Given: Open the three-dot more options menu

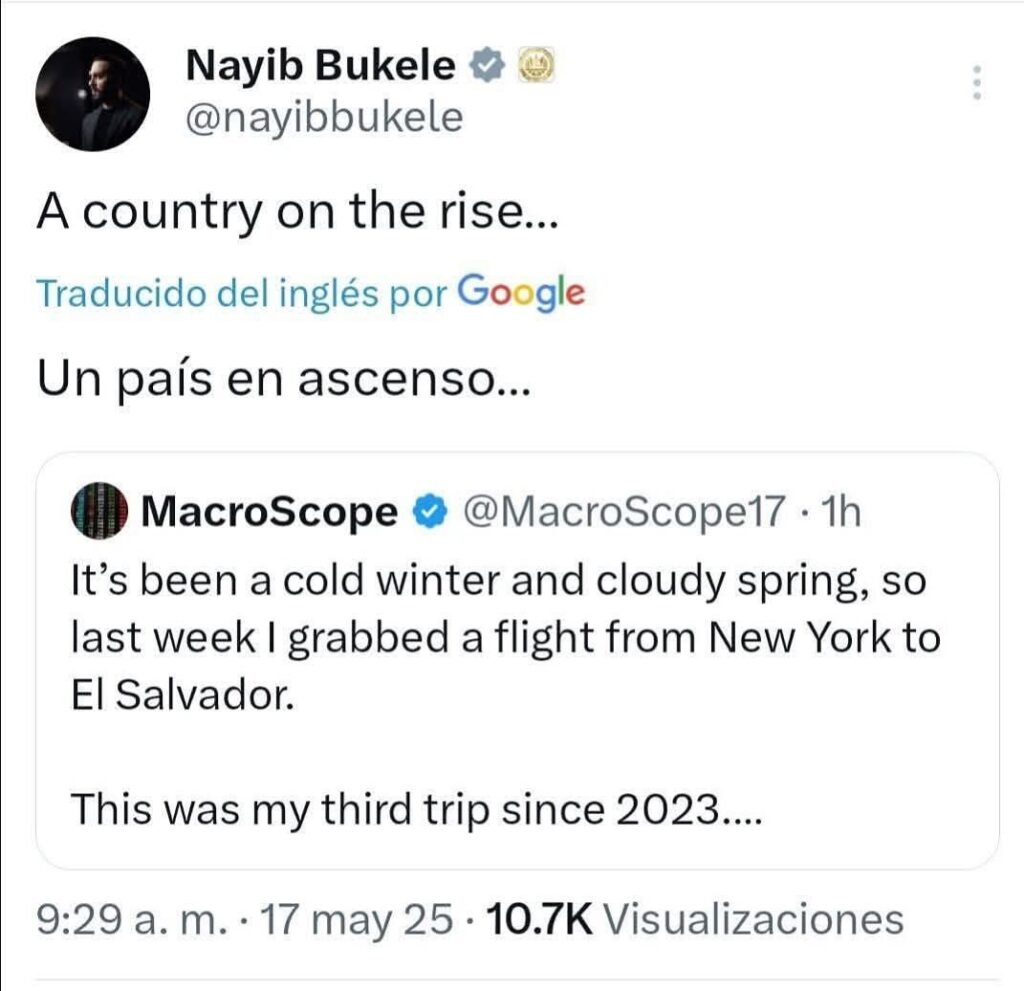Looking at the screenshot, I should (978, 82).
